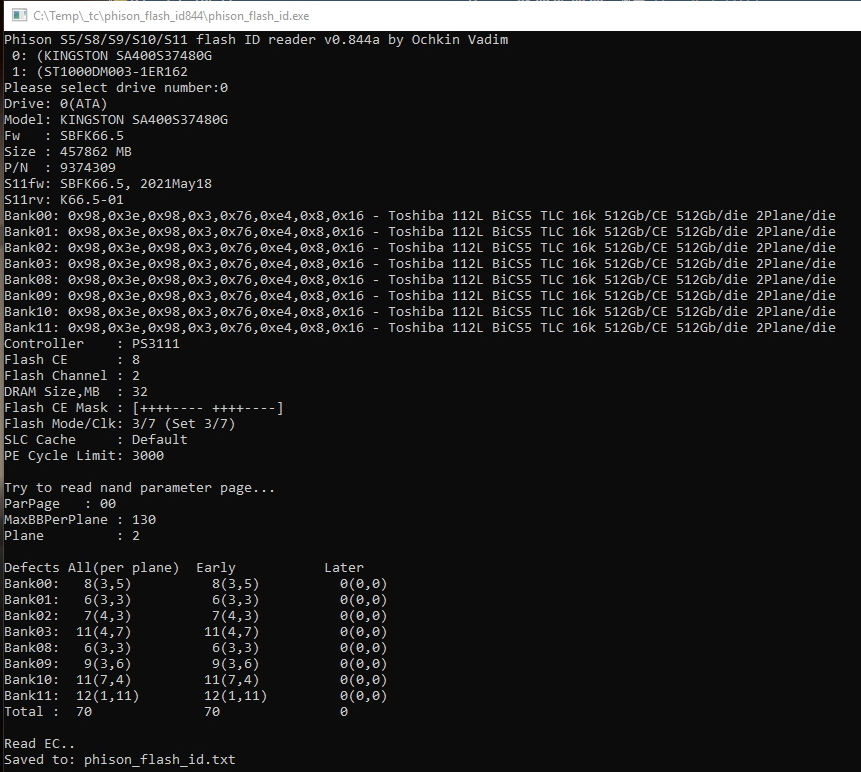Viewport: 861px width, 772px height.
Task: Click drive 1 ST1000DM003-1ER162 list entry
Action: pos(100,72)
